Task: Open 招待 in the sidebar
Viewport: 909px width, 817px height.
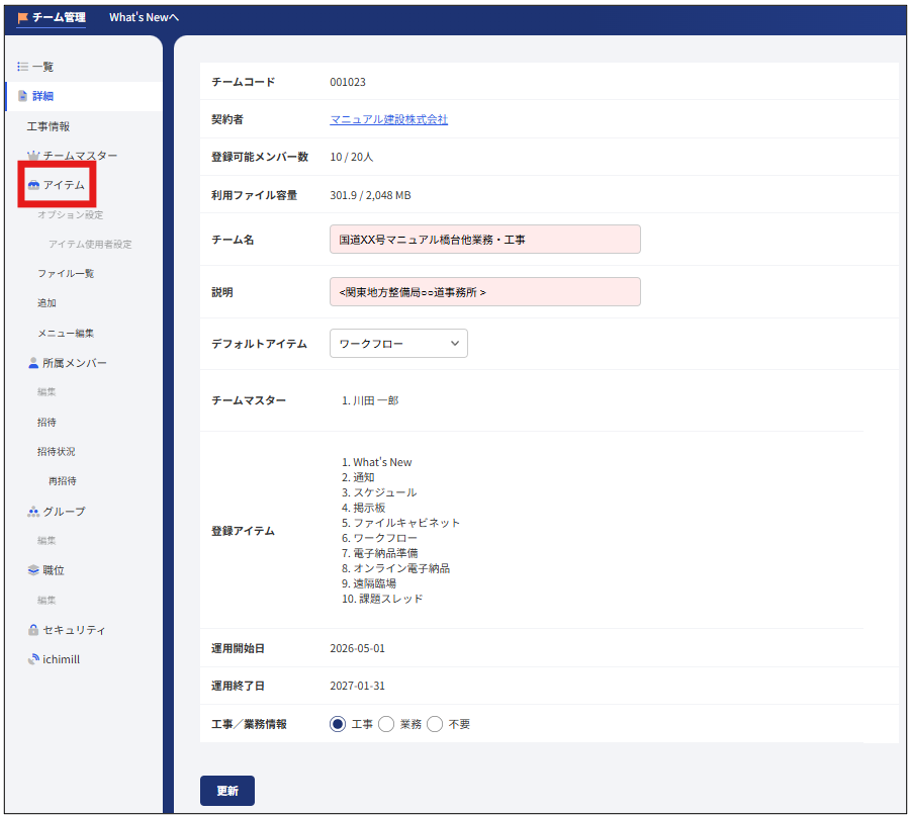Action: [x=46, y=422]
